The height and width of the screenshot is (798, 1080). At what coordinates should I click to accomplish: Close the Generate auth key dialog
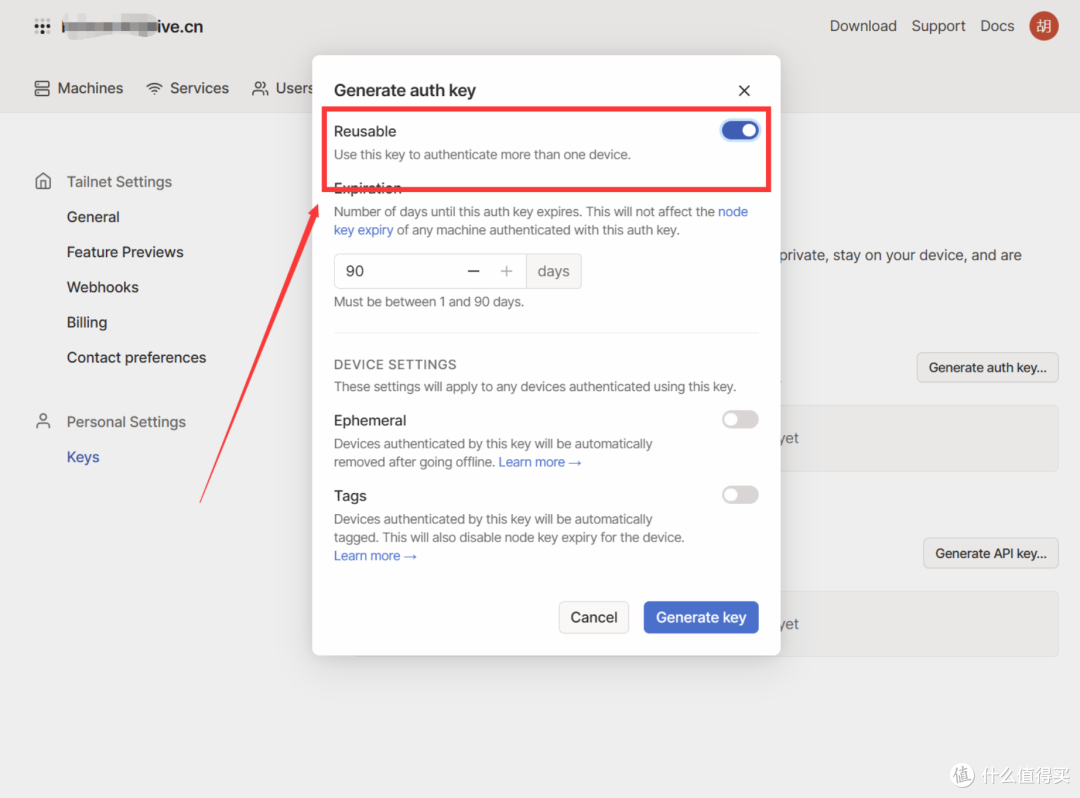(x=744, y=90)
